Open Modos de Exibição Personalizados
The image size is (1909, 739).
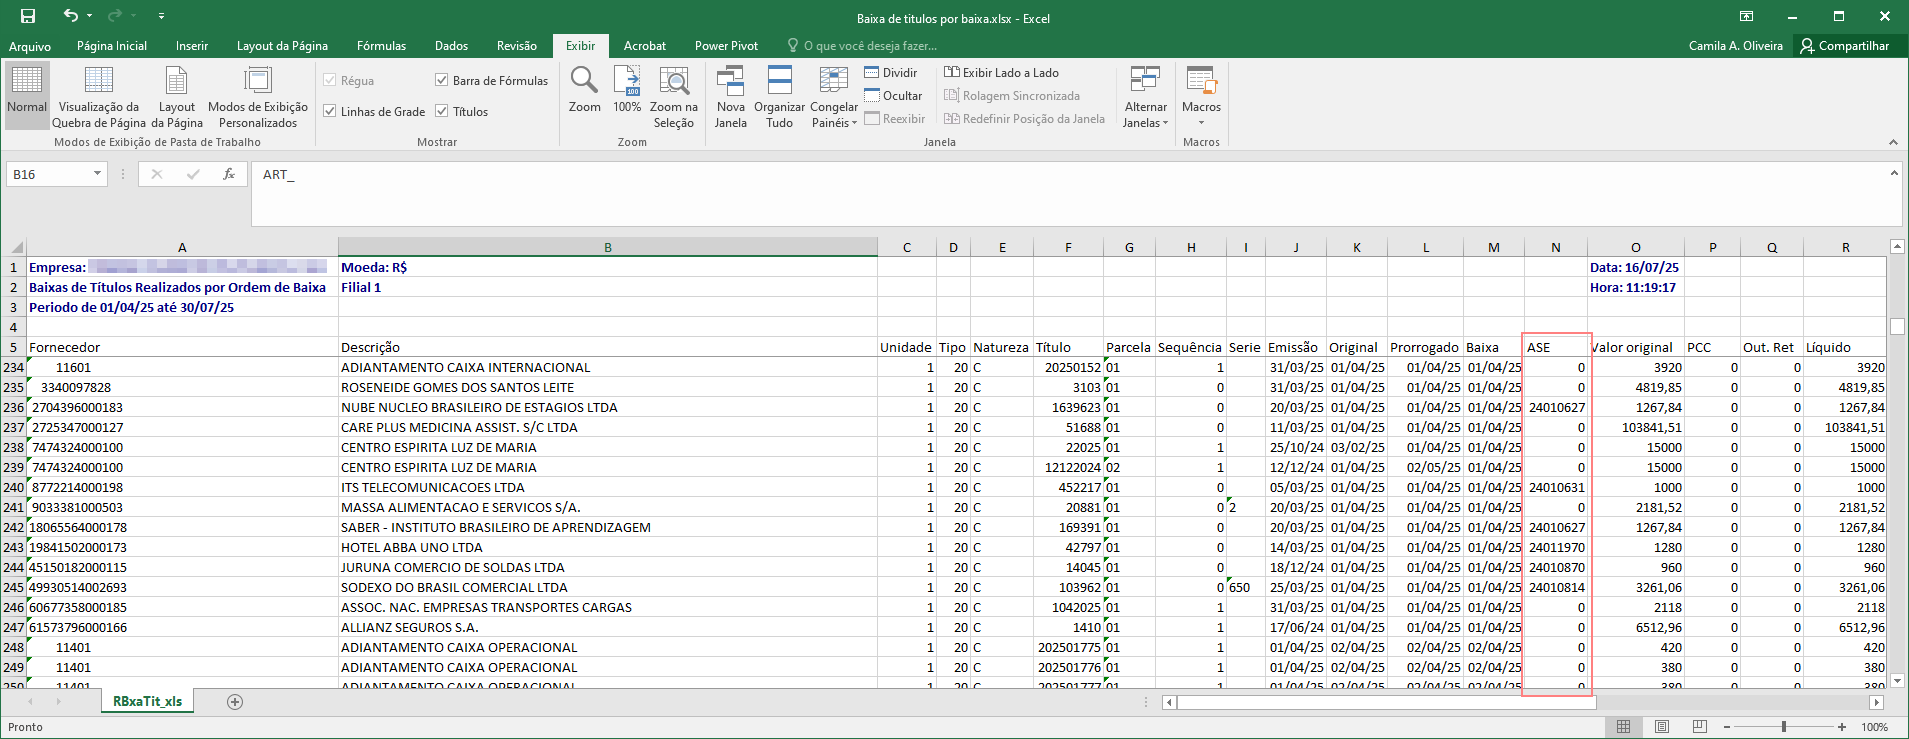click(x=258, y=96)
